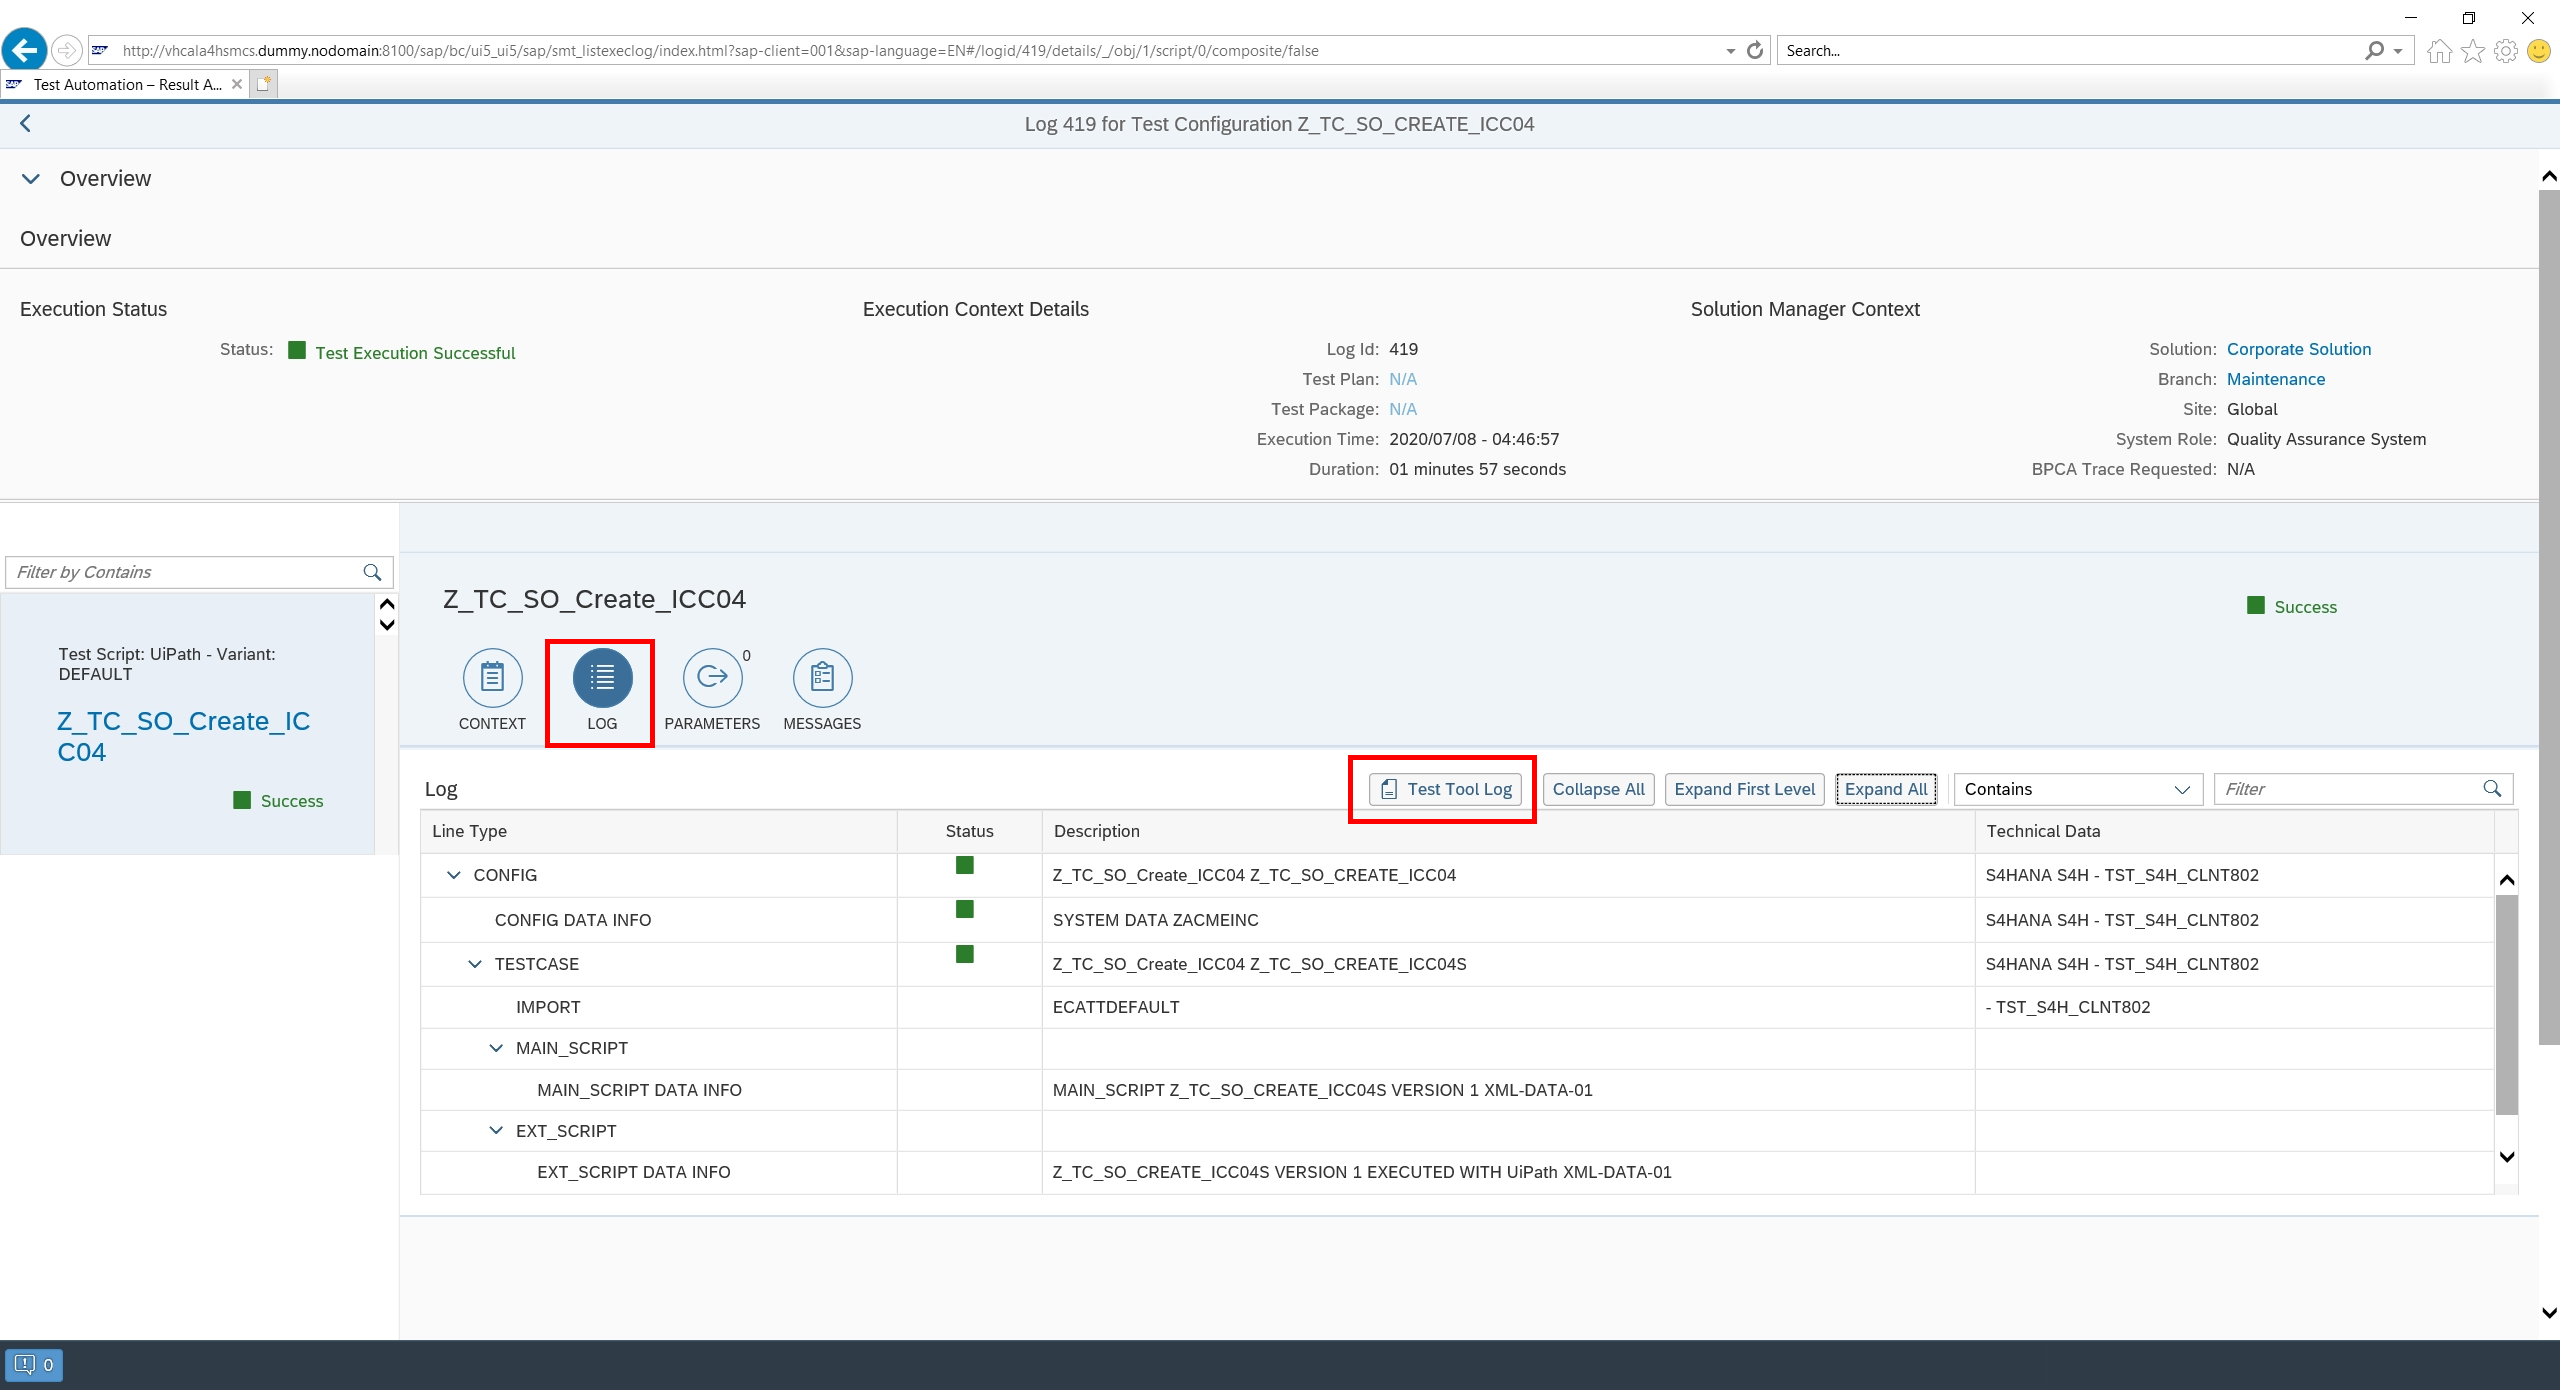
Task: Open the PARAMETERS icon view
Action: point(712,678)
